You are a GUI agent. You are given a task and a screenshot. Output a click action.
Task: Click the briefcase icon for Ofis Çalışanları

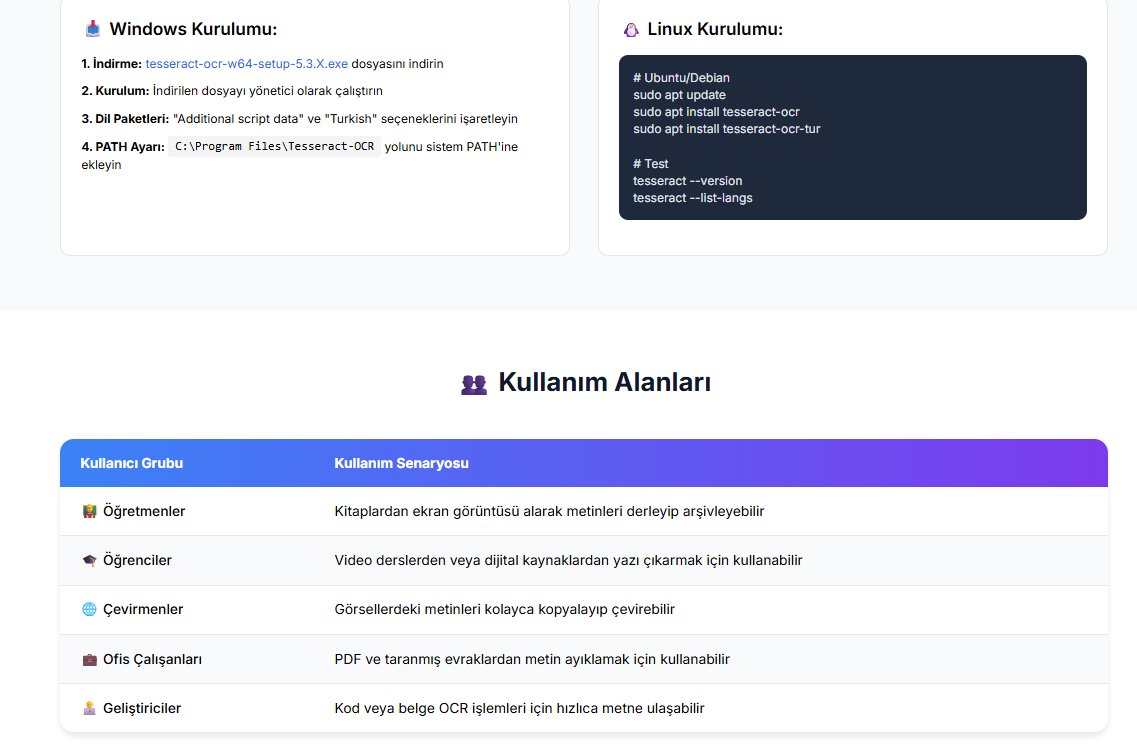89,660
